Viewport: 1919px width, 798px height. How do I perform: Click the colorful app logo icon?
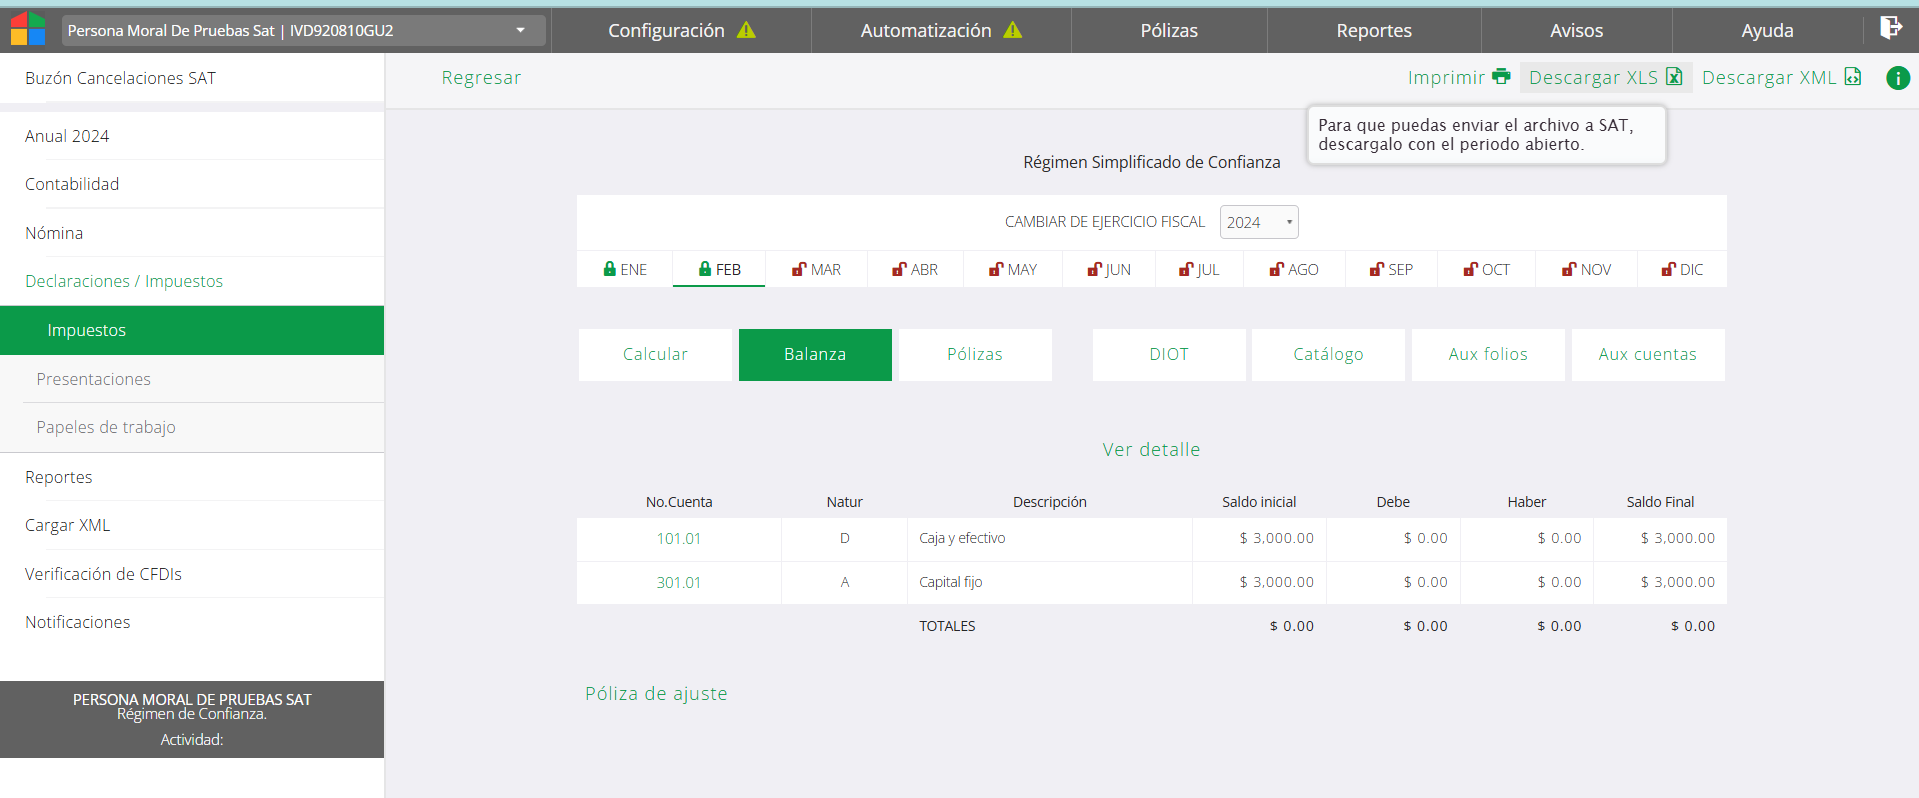[28, 29]
